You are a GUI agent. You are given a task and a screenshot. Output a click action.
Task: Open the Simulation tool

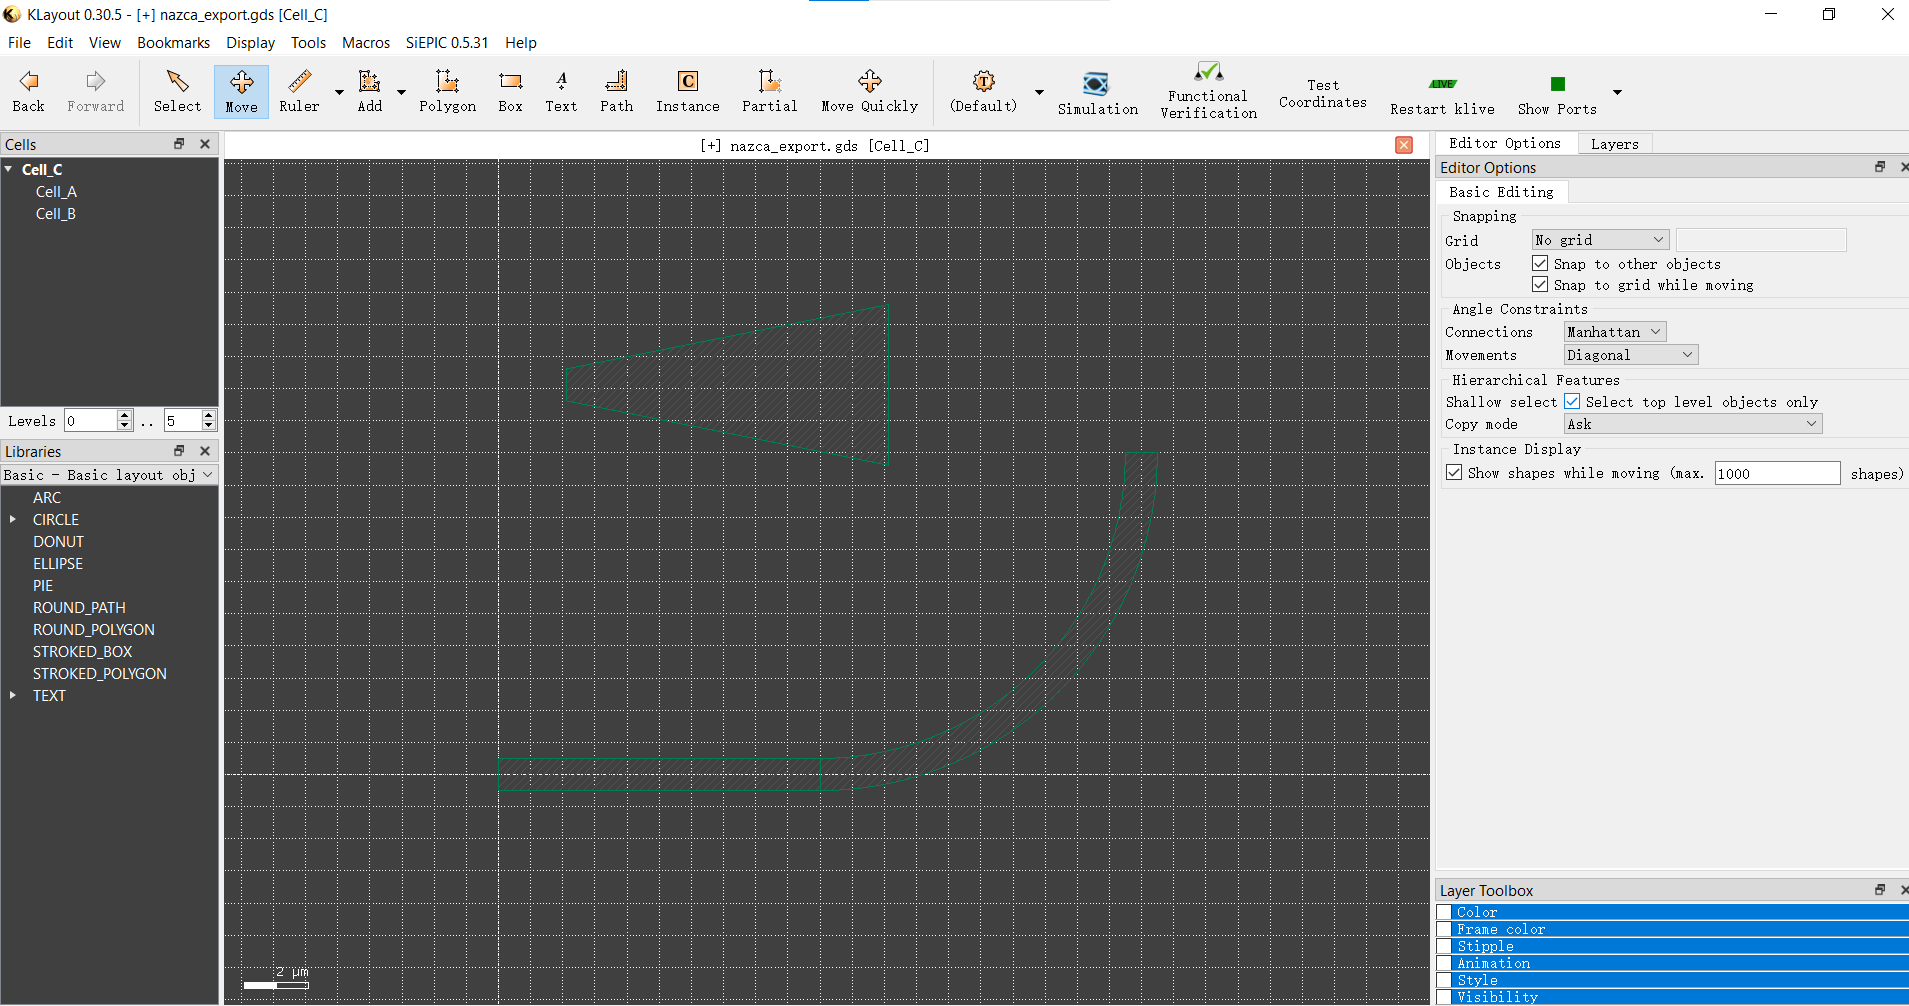point(1097,93)
